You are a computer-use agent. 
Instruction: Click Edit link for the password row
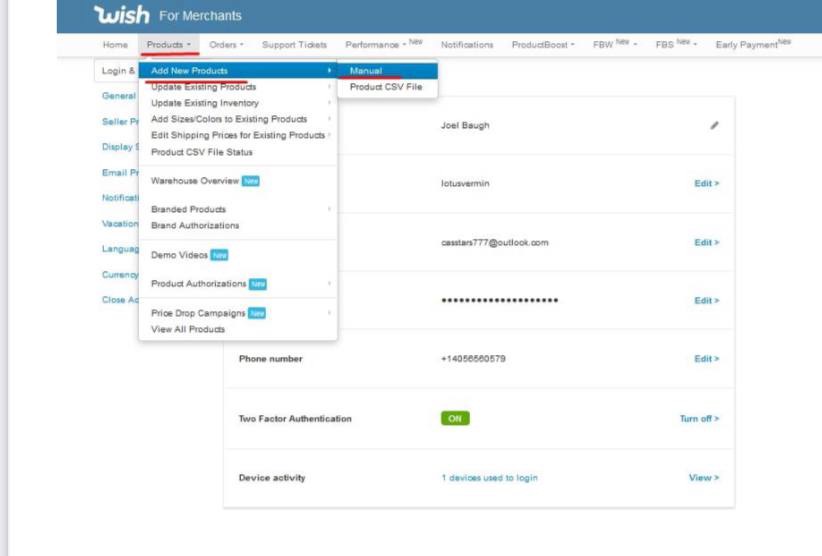[x=706, y=300]
